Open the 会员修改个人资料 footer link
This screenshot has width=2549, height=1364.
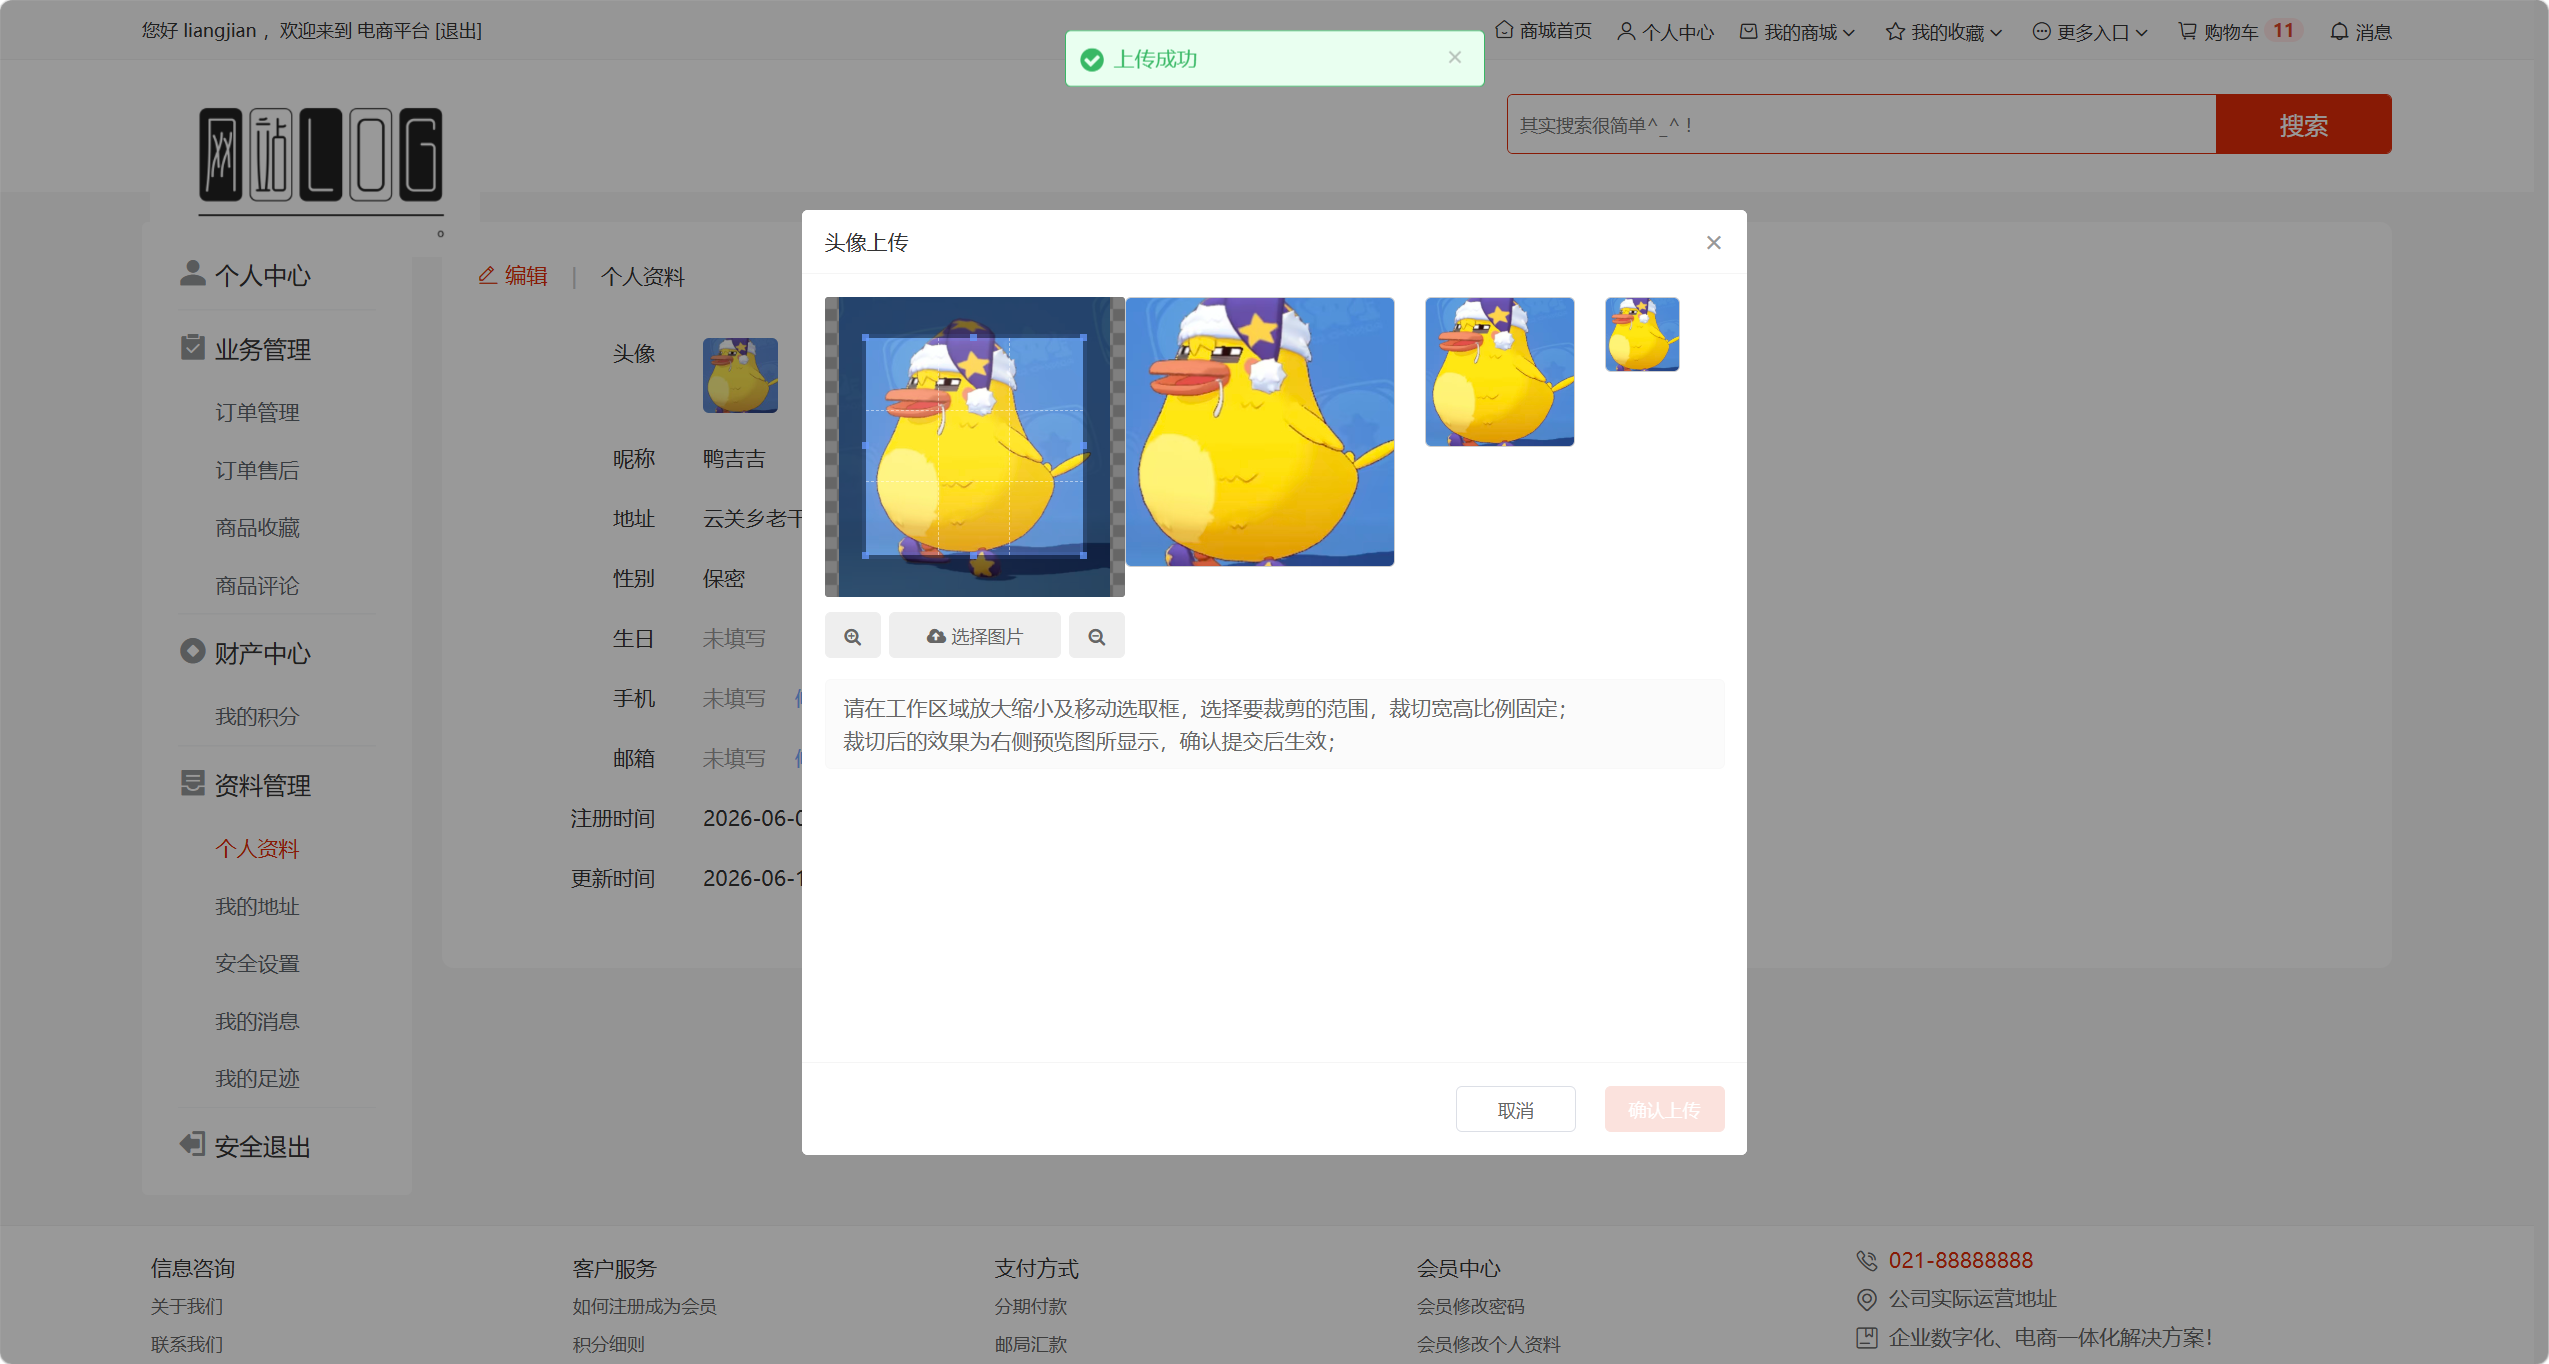click(1488, 1344)
